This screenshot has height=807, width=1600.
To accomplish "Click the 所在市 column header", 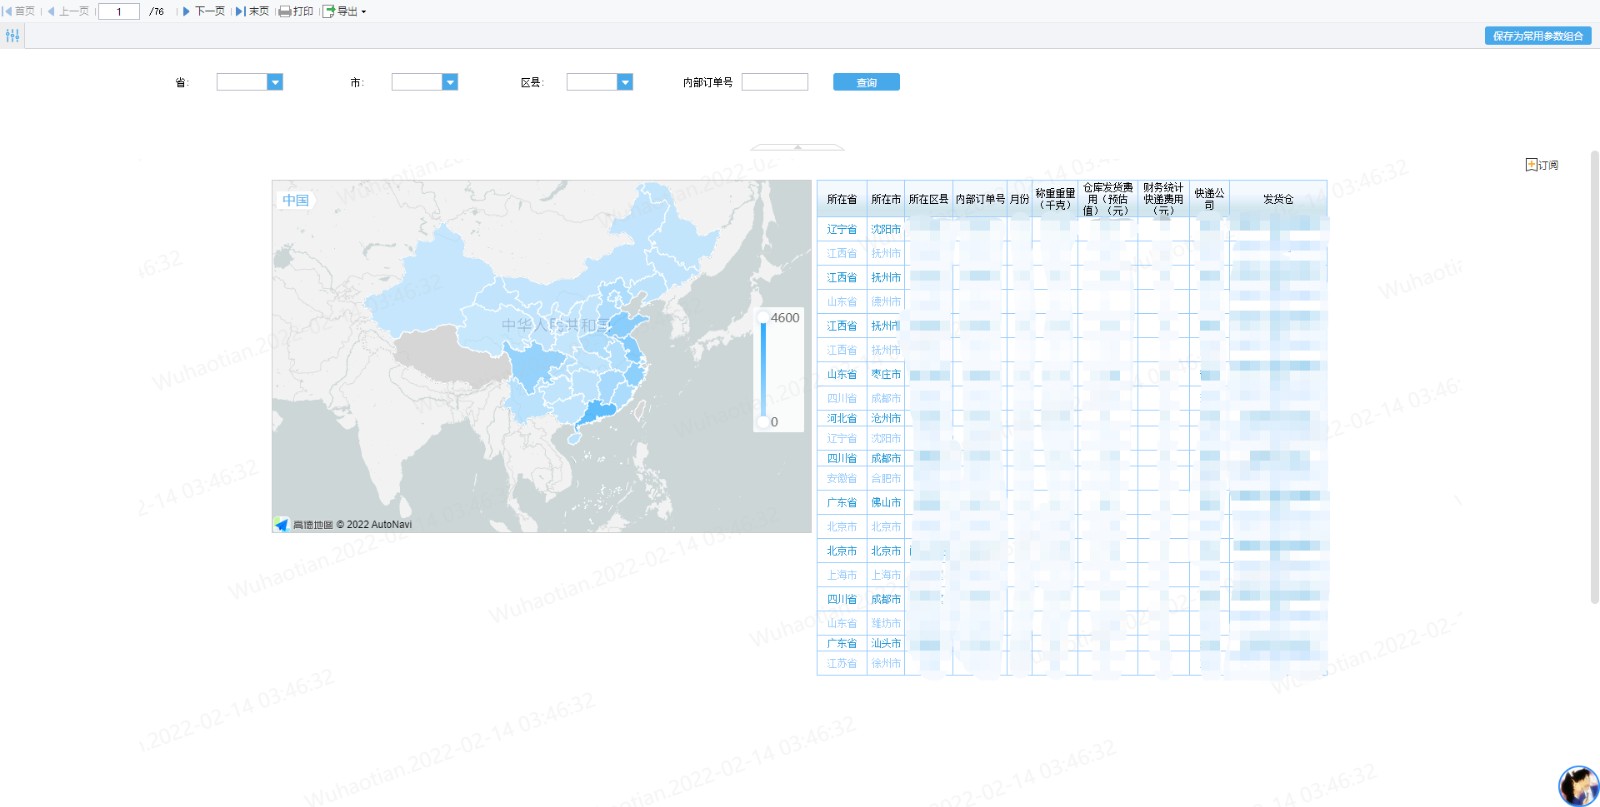I will tap(886, 199).
